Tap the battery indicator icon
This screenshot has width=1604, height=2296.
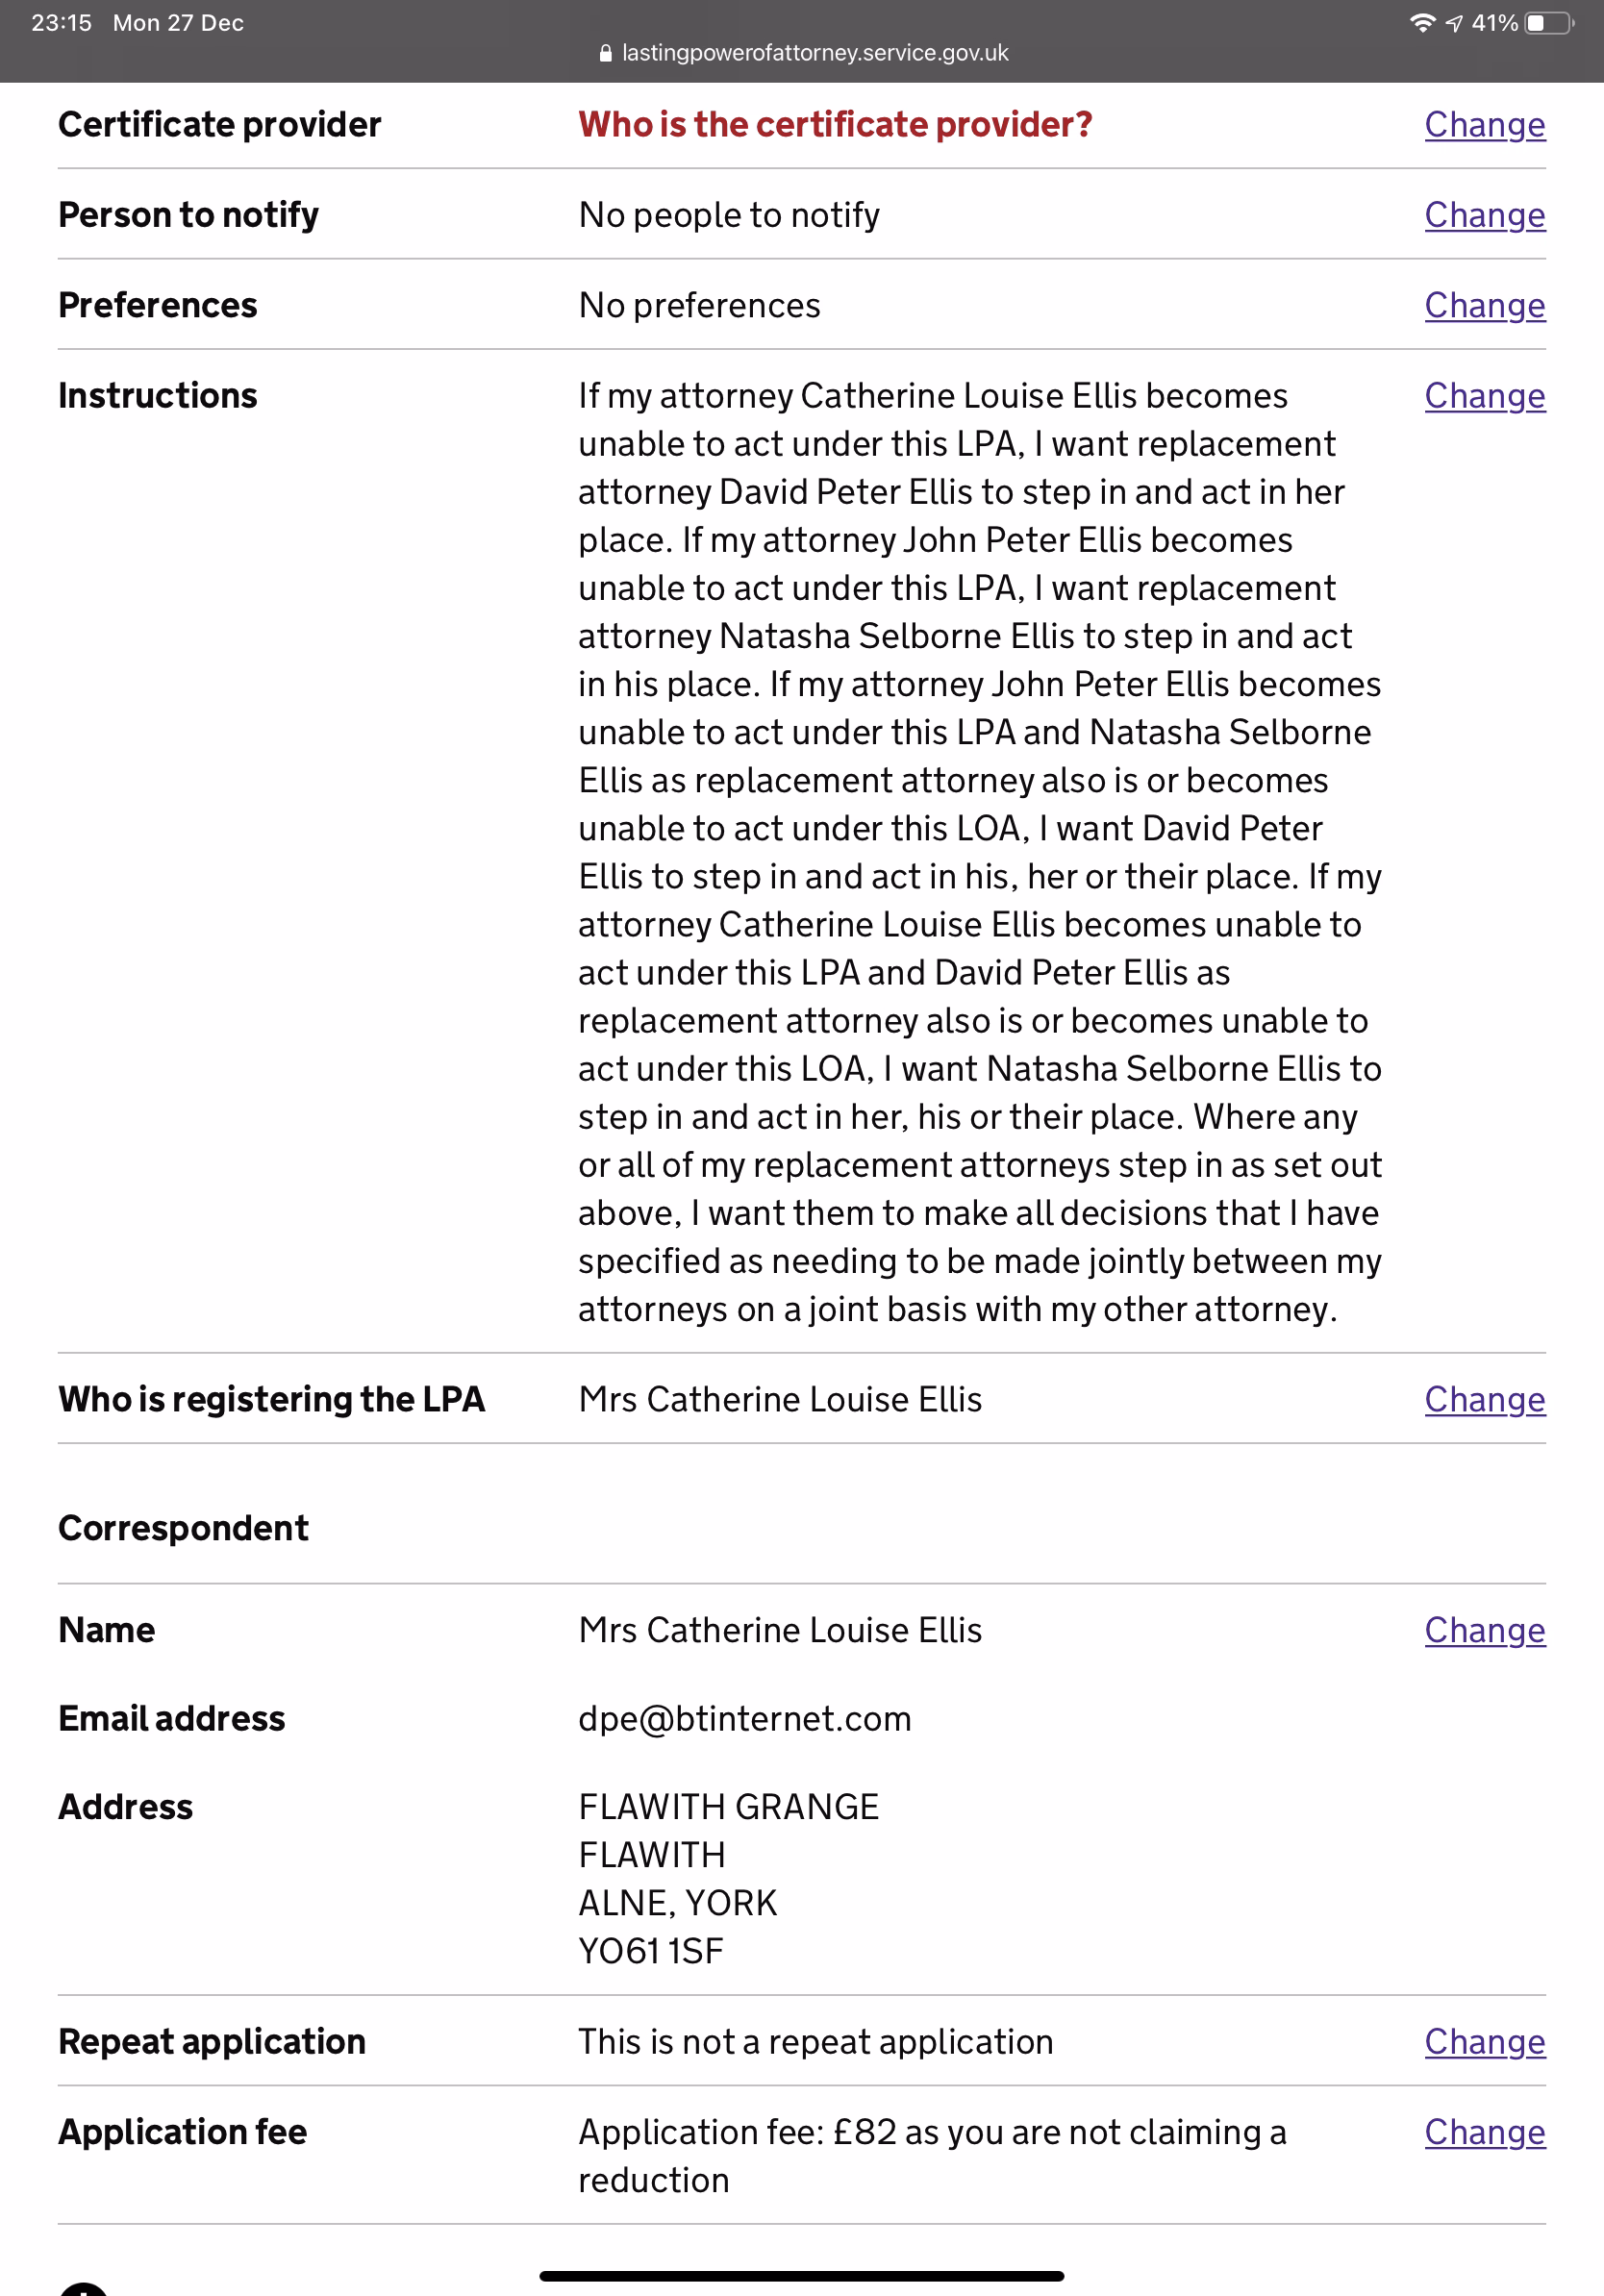point(1547,23)
